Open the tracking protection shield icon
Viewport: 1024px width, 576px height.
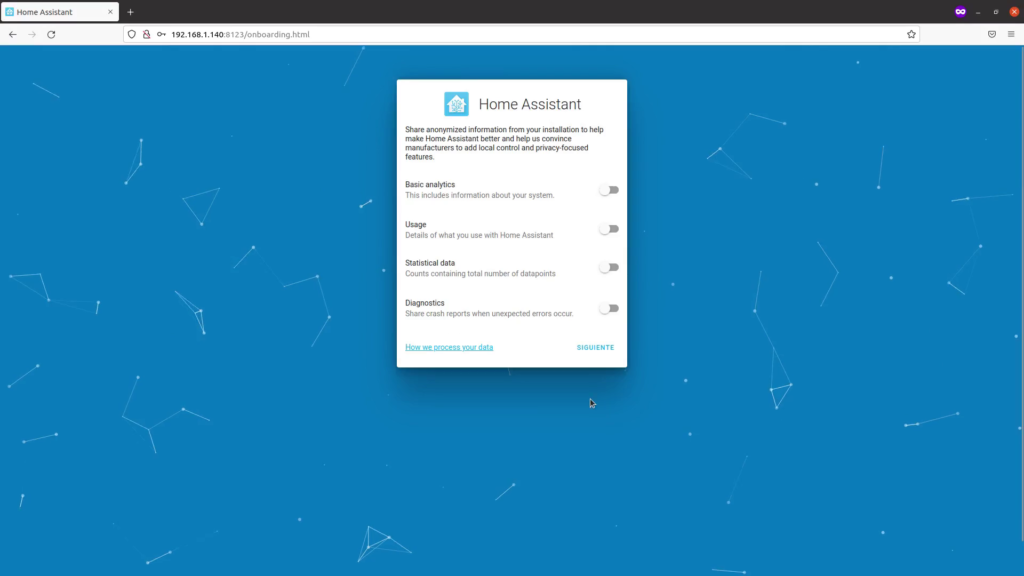point(130,33)
